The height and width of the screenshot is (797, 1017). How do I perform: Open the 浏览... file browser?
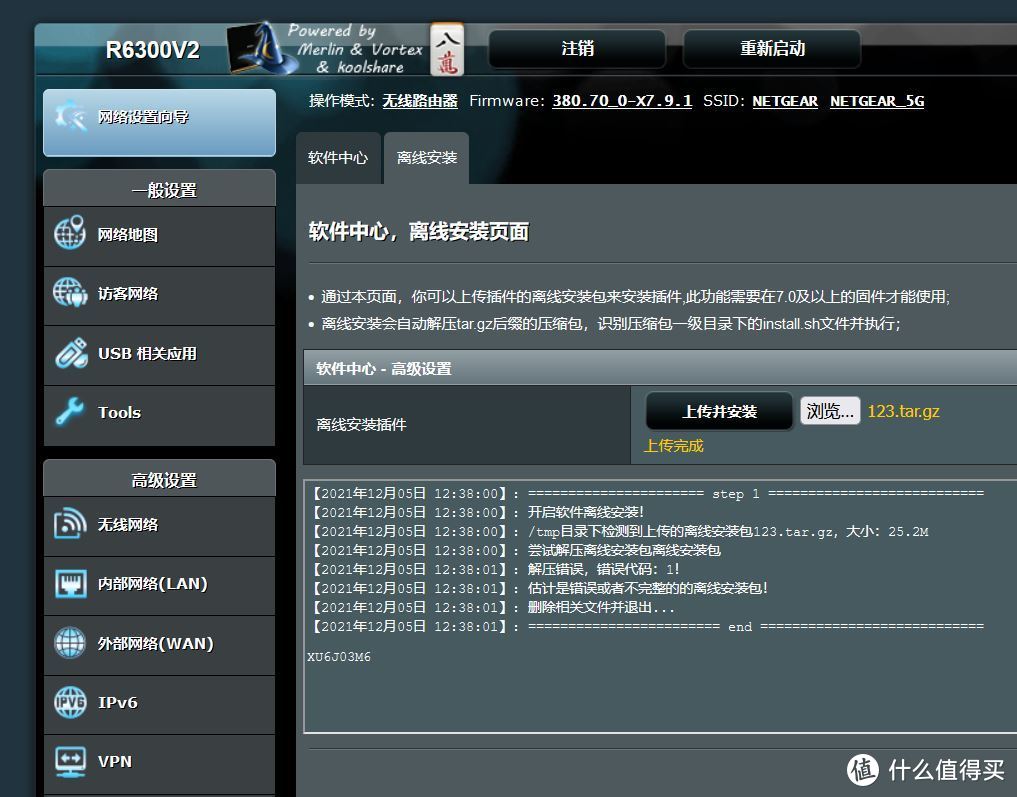pyautogui.click(x=829, y=411)
